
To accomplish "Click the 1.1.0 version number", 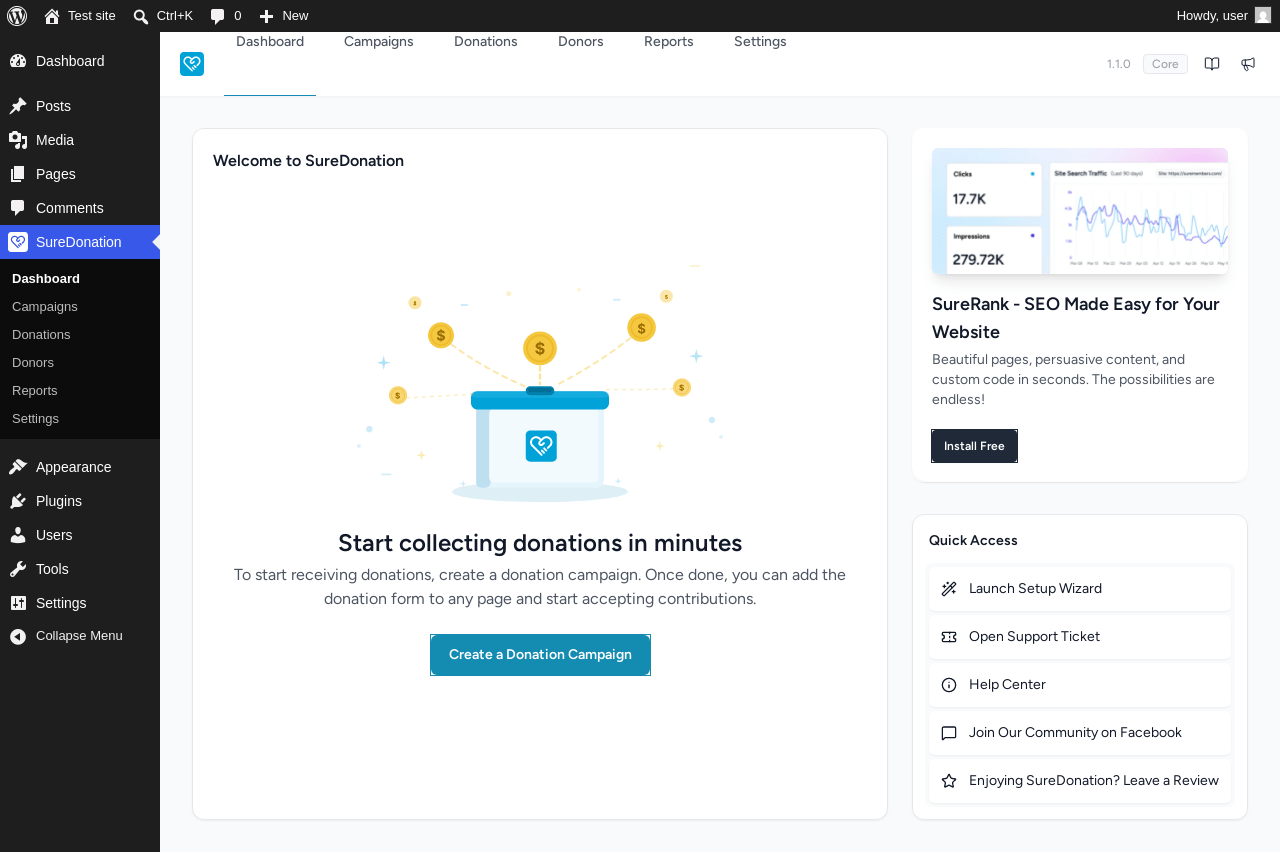I will (1119, 64).
